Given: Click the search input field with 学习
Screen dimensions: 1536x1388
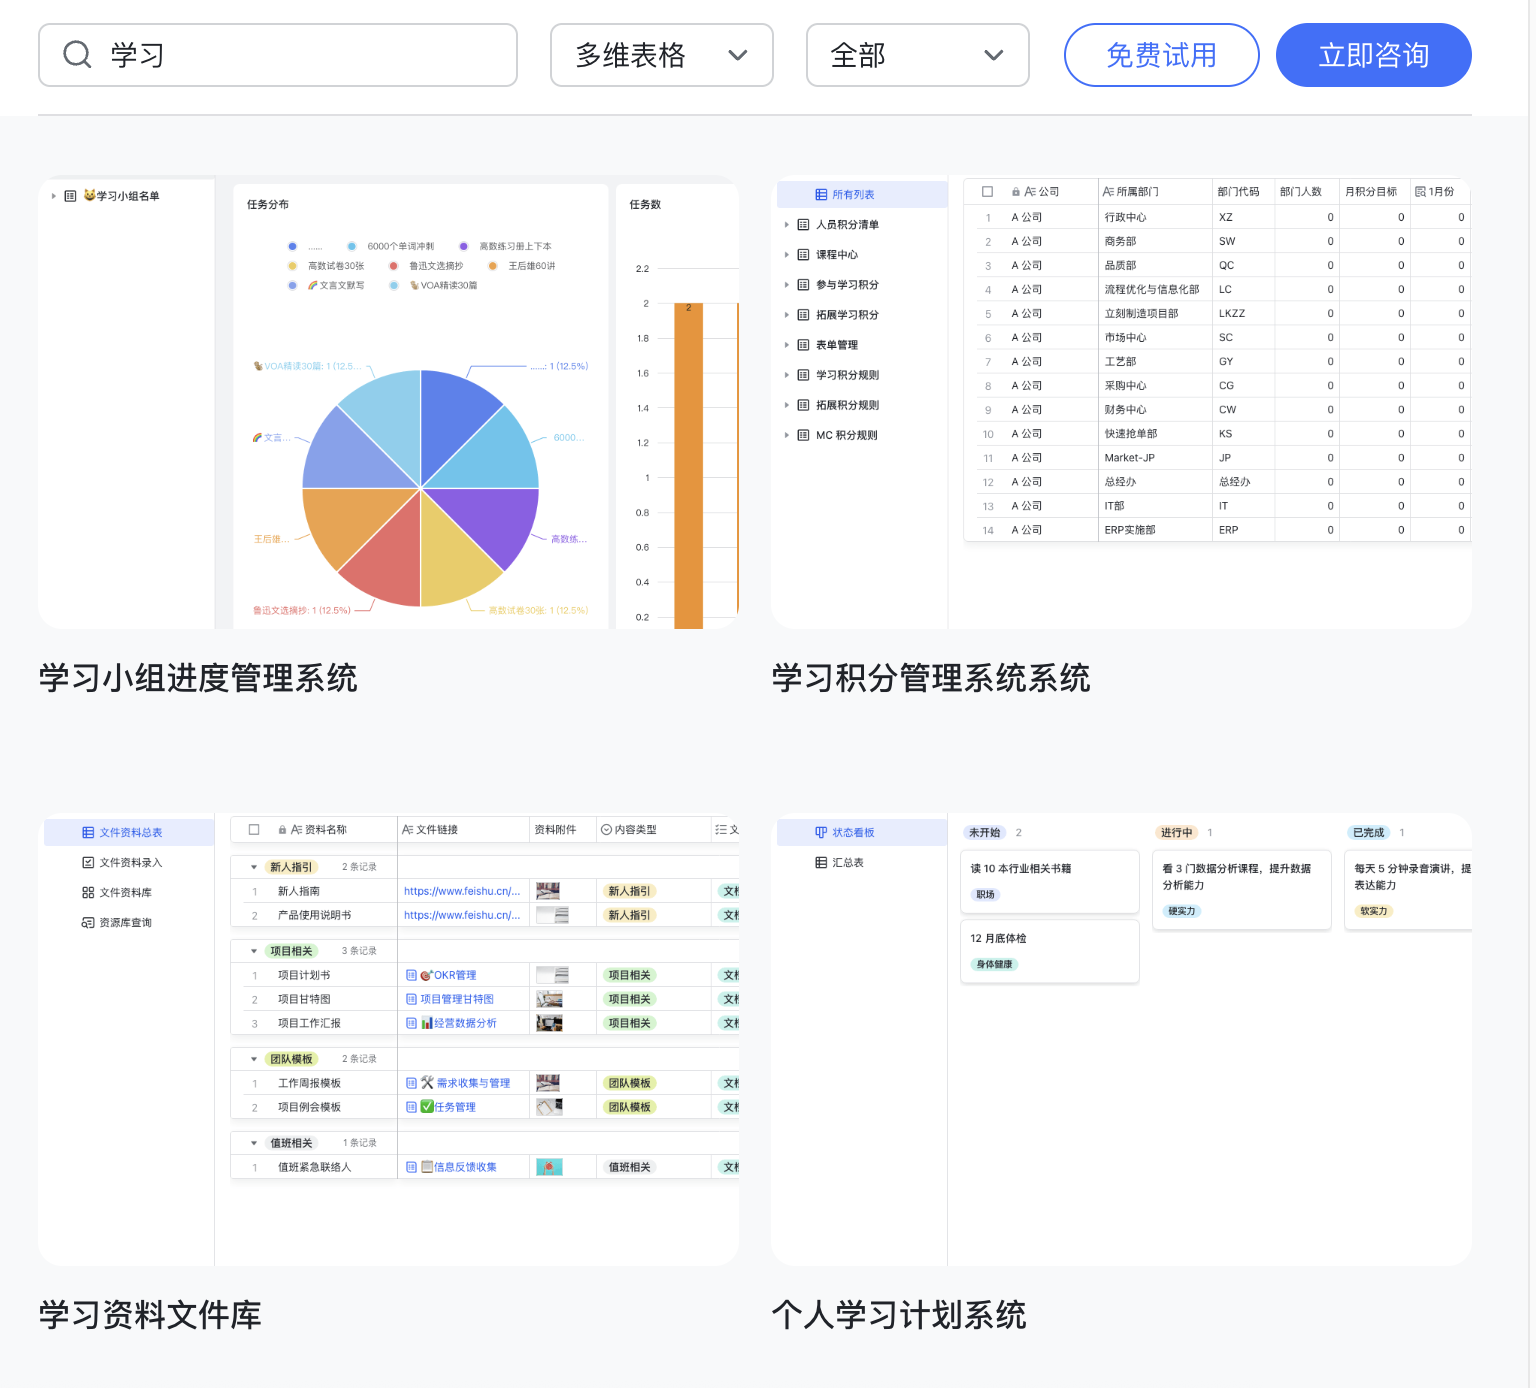Looking at the screenshot, I should click(x=300, y=55).
